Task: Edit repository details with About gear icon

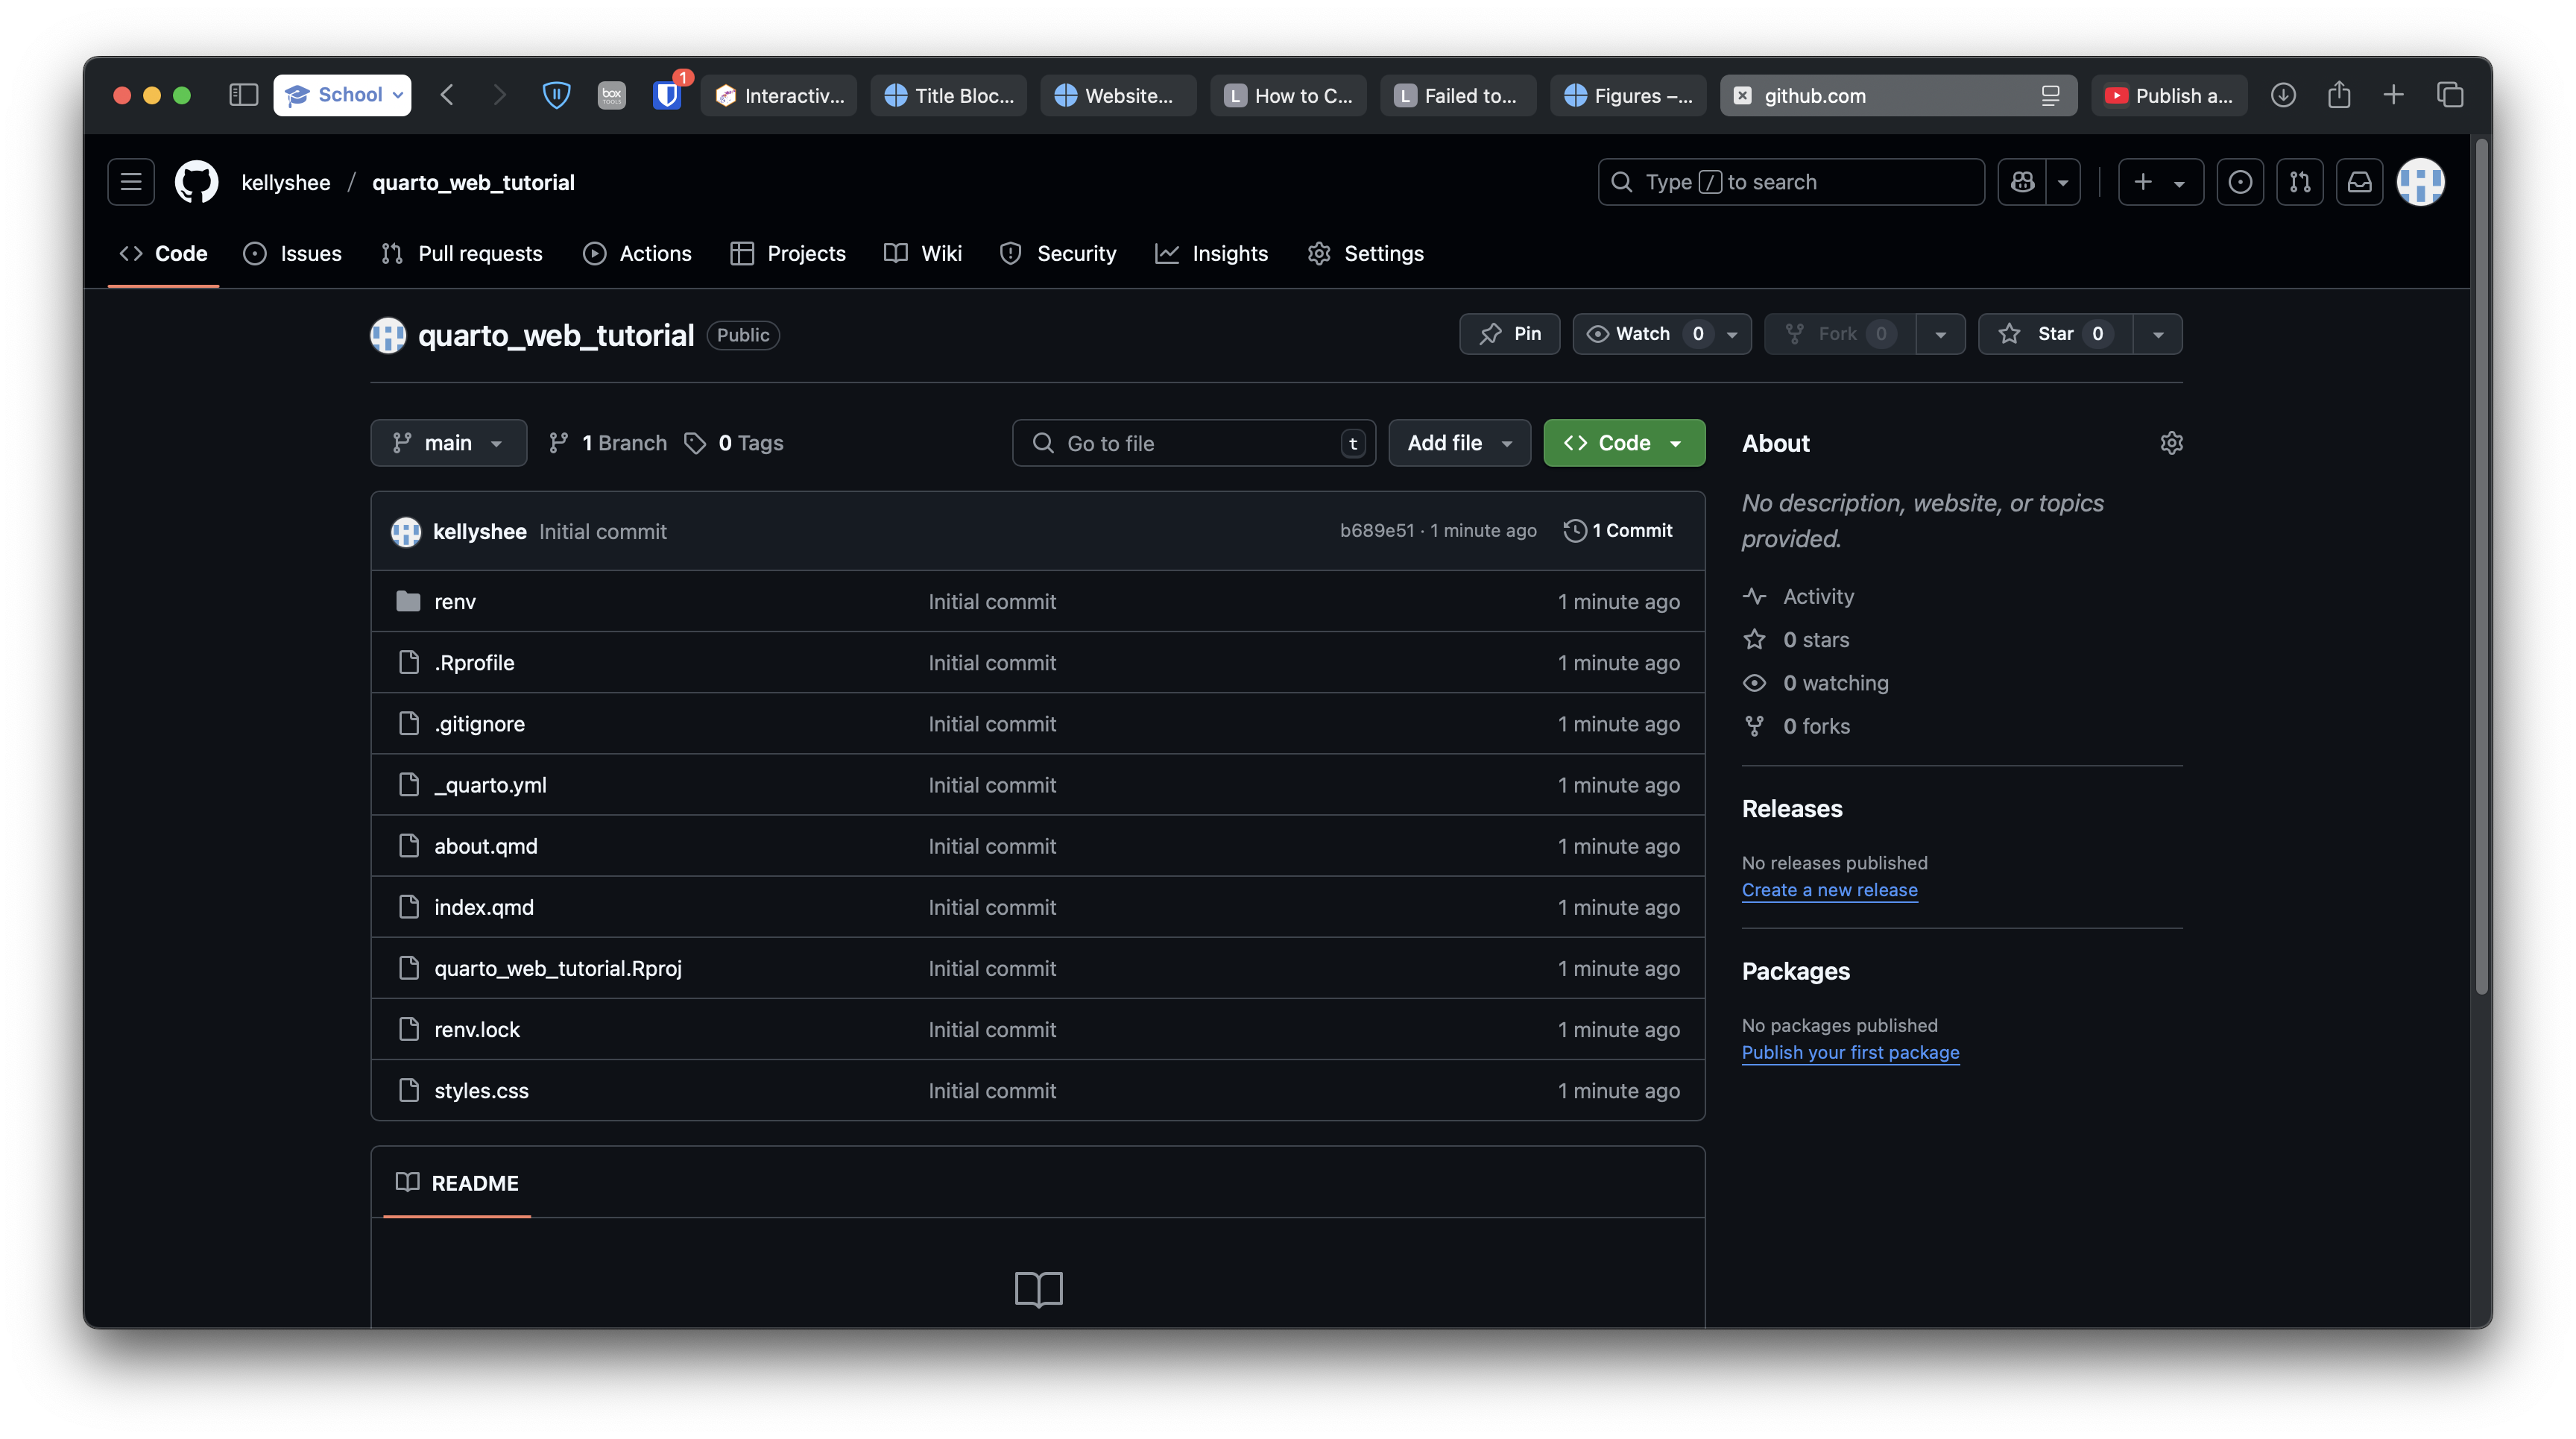Action: 2171,443
